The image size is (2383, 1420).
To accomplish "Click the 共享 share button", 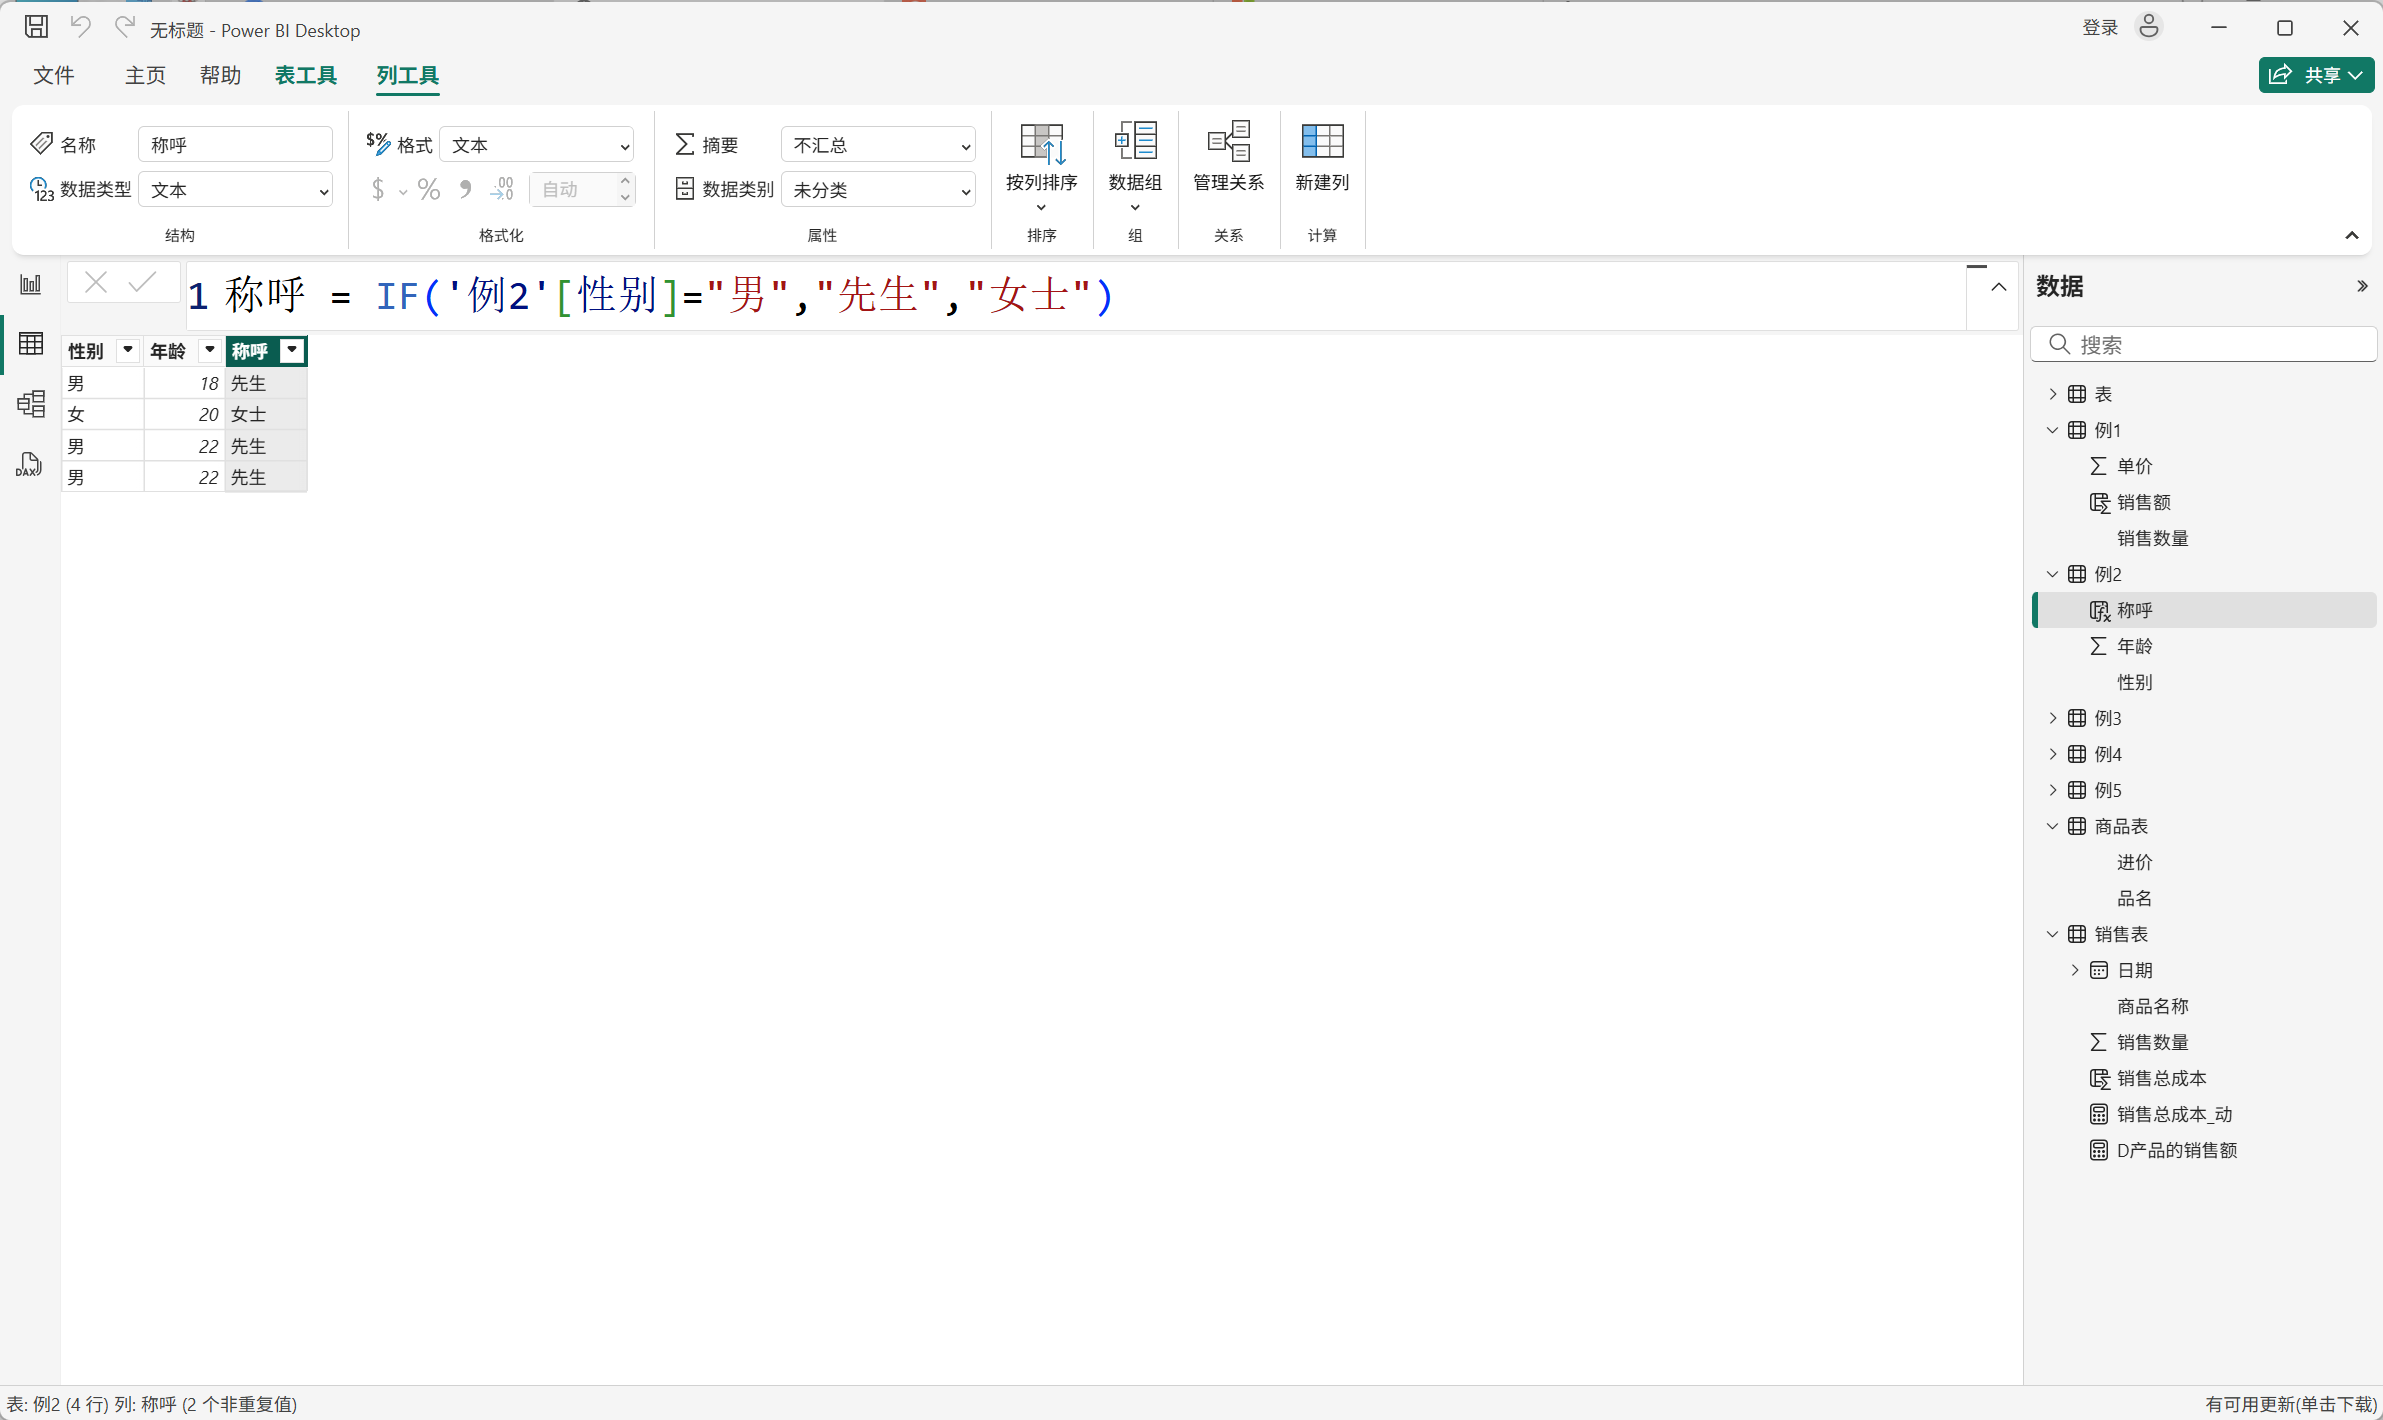I will click(x=2315, y=75).
